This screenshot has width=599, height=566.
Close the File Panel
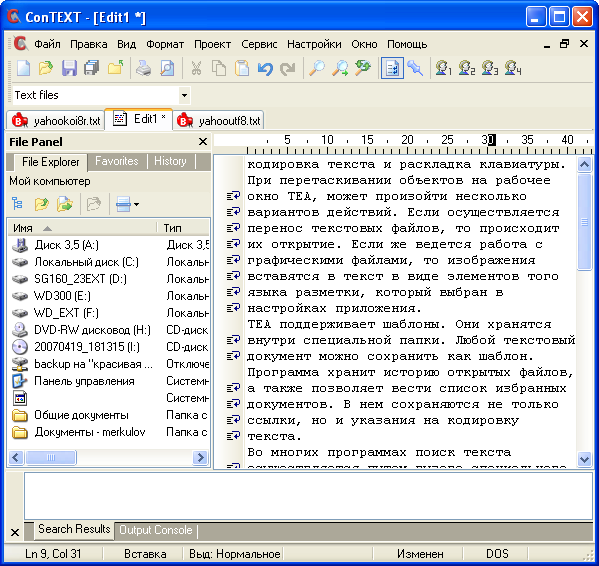click(x=203, y=142)
